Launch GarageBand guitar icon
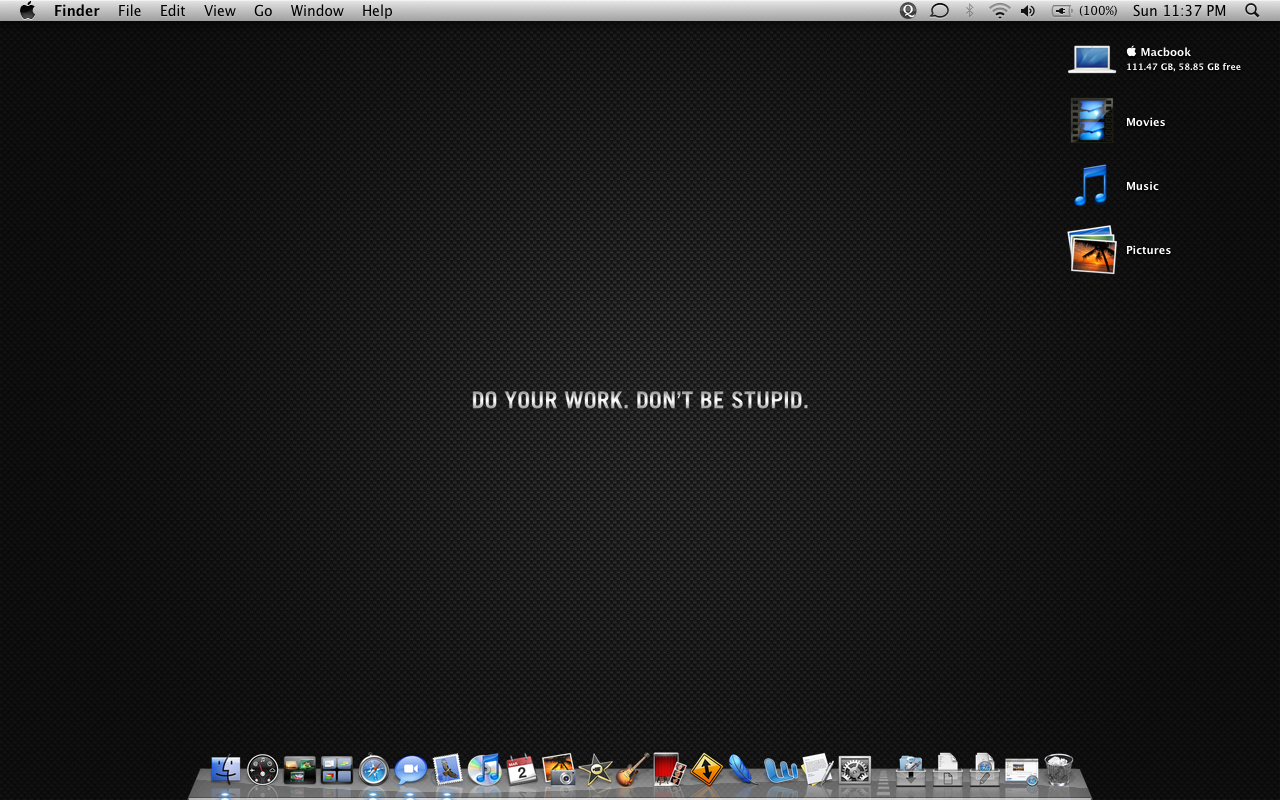This screenshot has height=800, width=1280. pyautogui.click(x=632, y=770)
